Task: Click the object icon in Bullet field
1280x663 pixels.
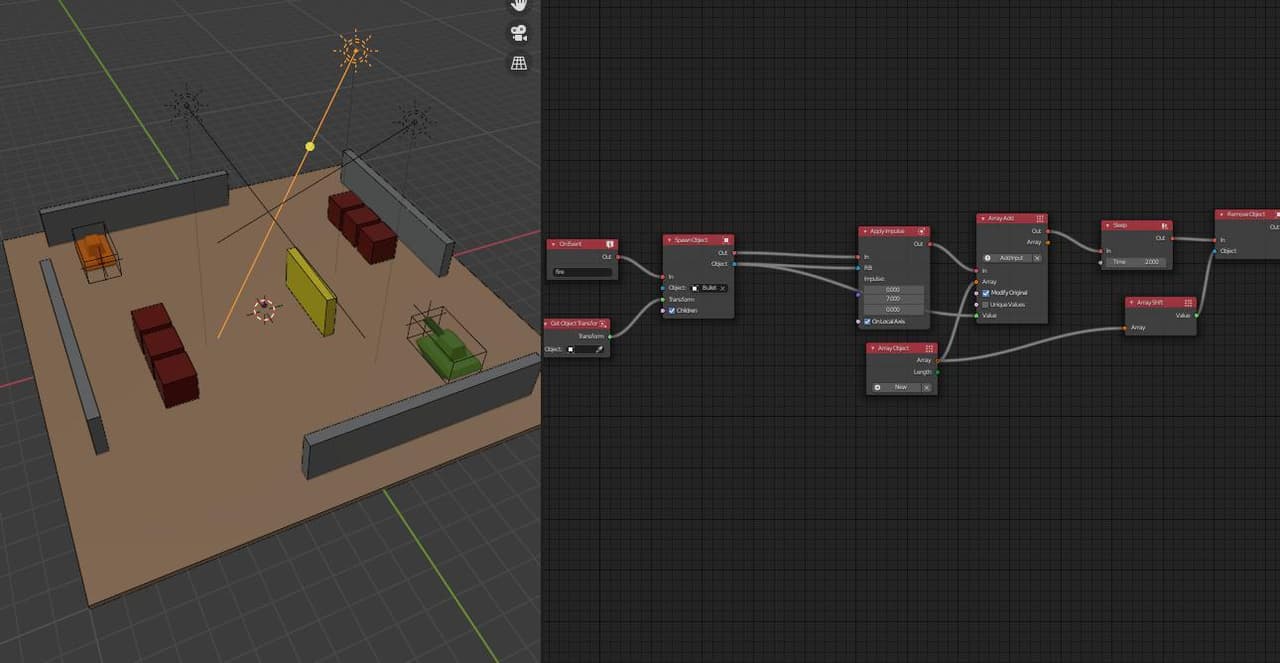Action: click(696, 288)
